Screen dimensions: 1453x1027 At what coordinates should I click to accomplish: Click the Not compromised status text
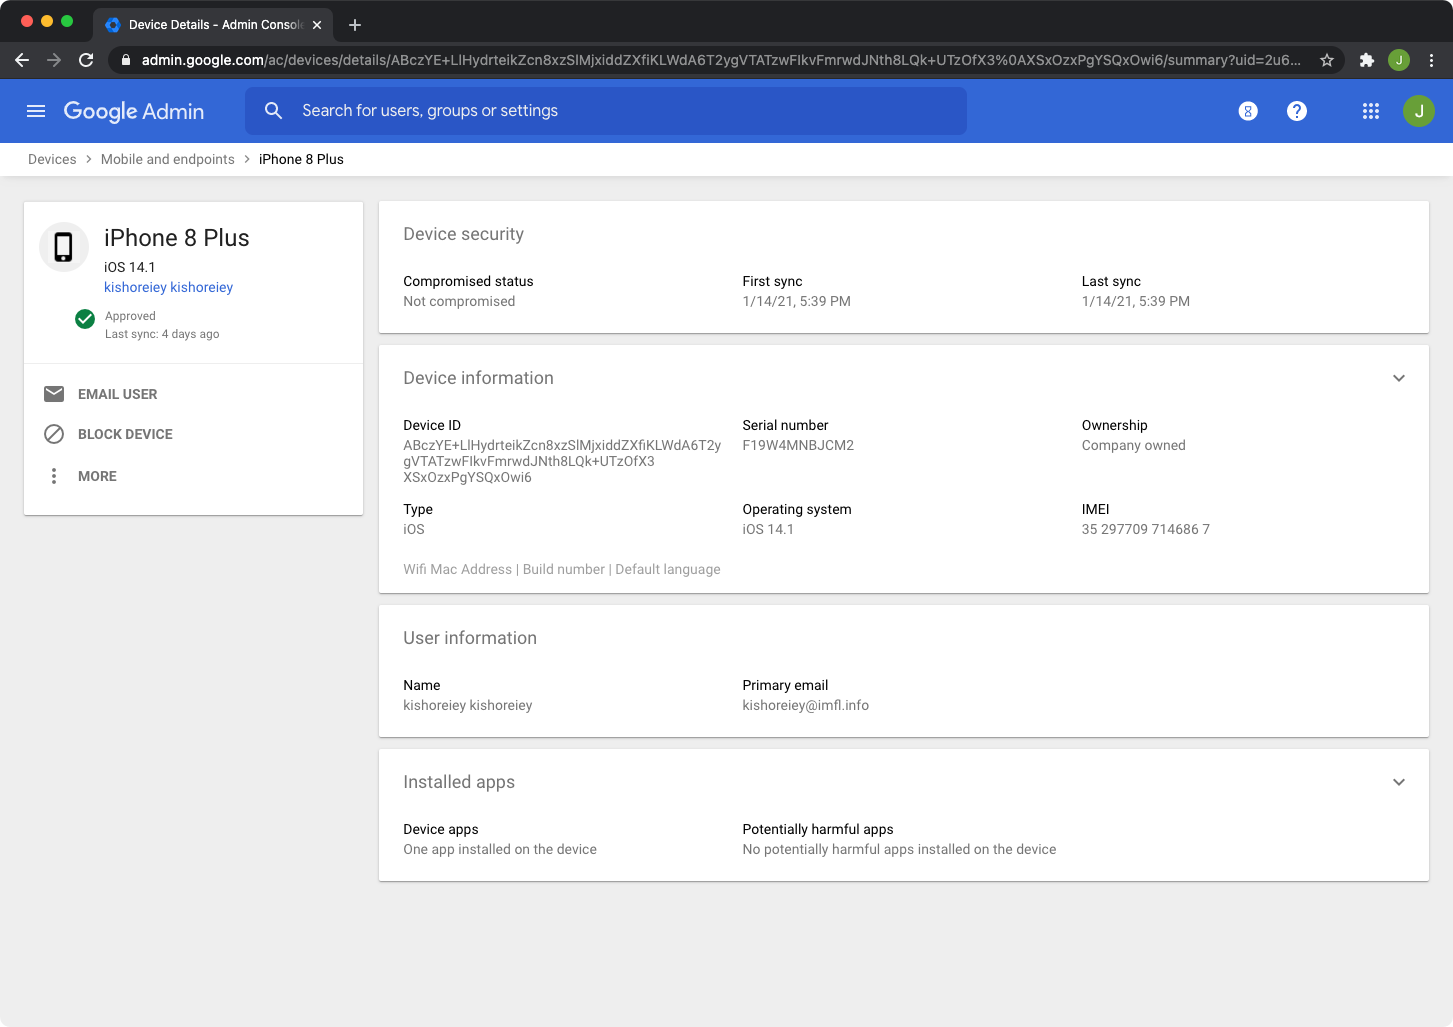[459, 301]
